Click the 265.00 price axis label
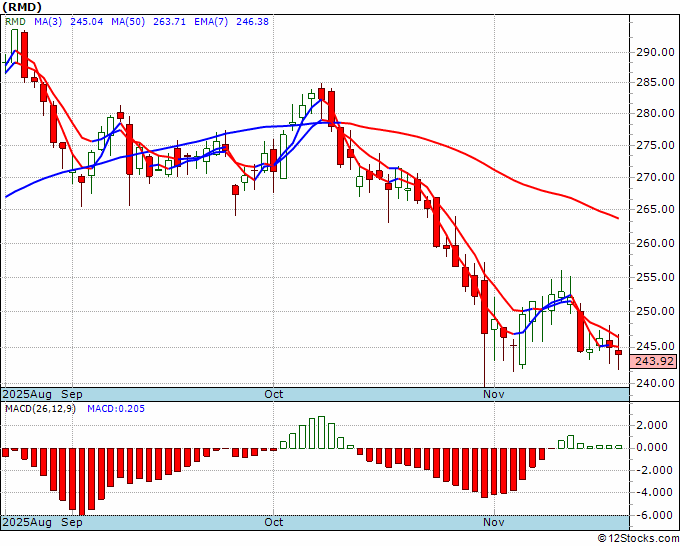 pyautogui.click(x=655, y=209)
